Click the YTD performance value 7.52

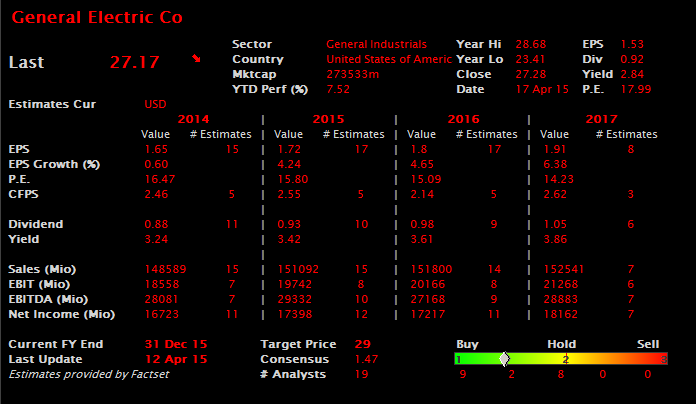point(338,89)
